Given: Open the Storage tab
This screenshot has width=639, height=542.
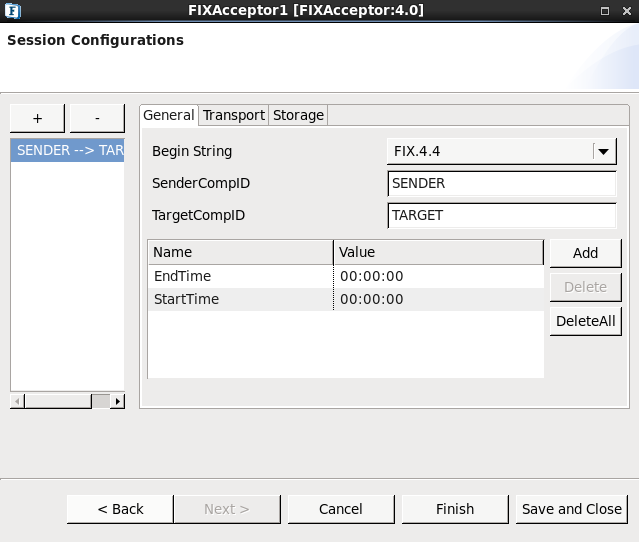Looking at the screenshot, I should click(298, 115).
